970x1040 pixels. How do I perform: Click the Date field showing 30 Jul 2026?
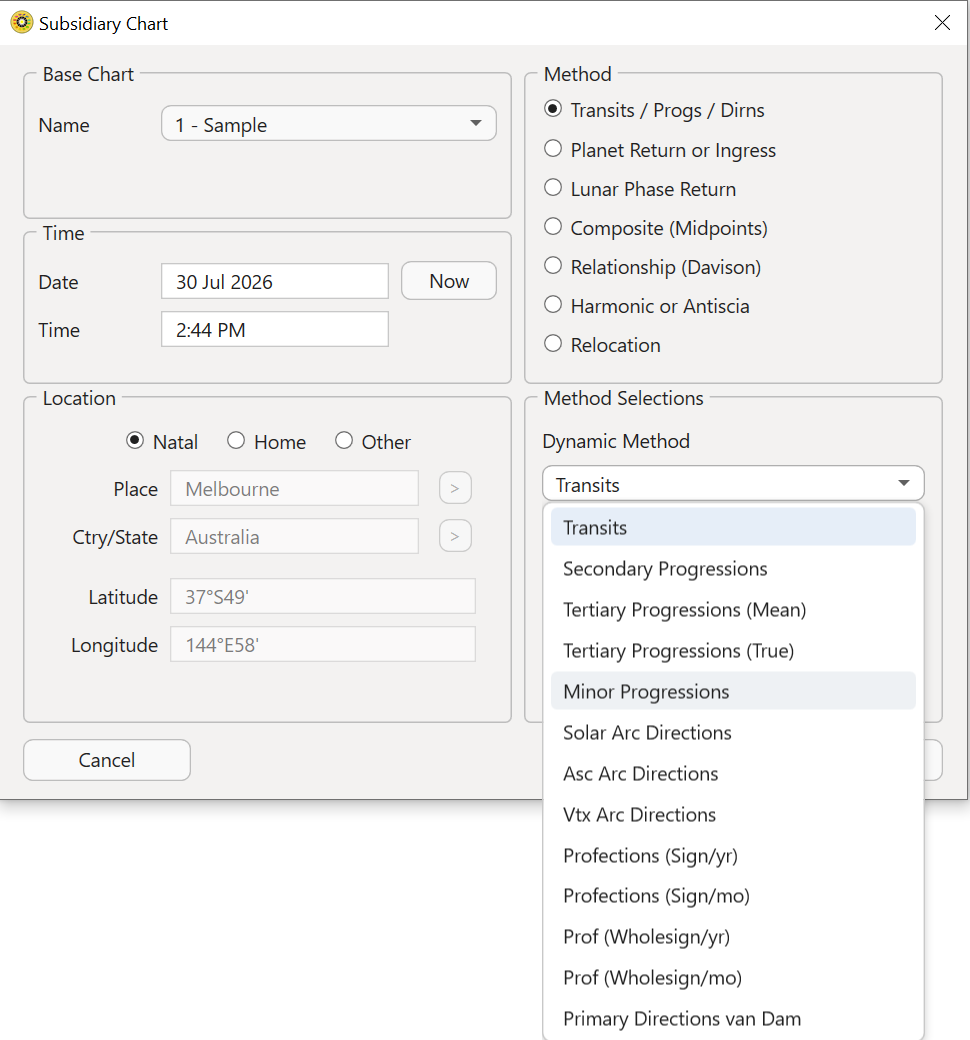[275, 281]
